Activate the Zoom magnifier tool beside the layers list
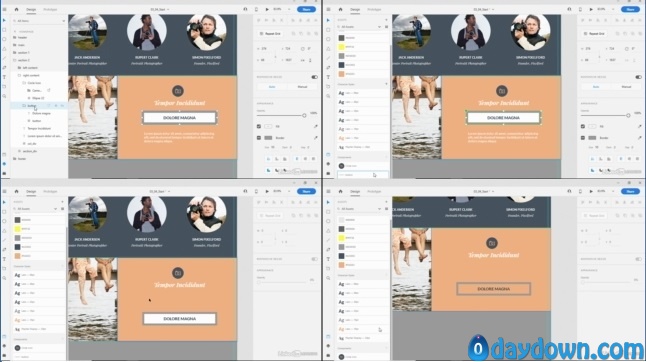The image size is (646, 362). pyautogui.click(x=5, y=96)
